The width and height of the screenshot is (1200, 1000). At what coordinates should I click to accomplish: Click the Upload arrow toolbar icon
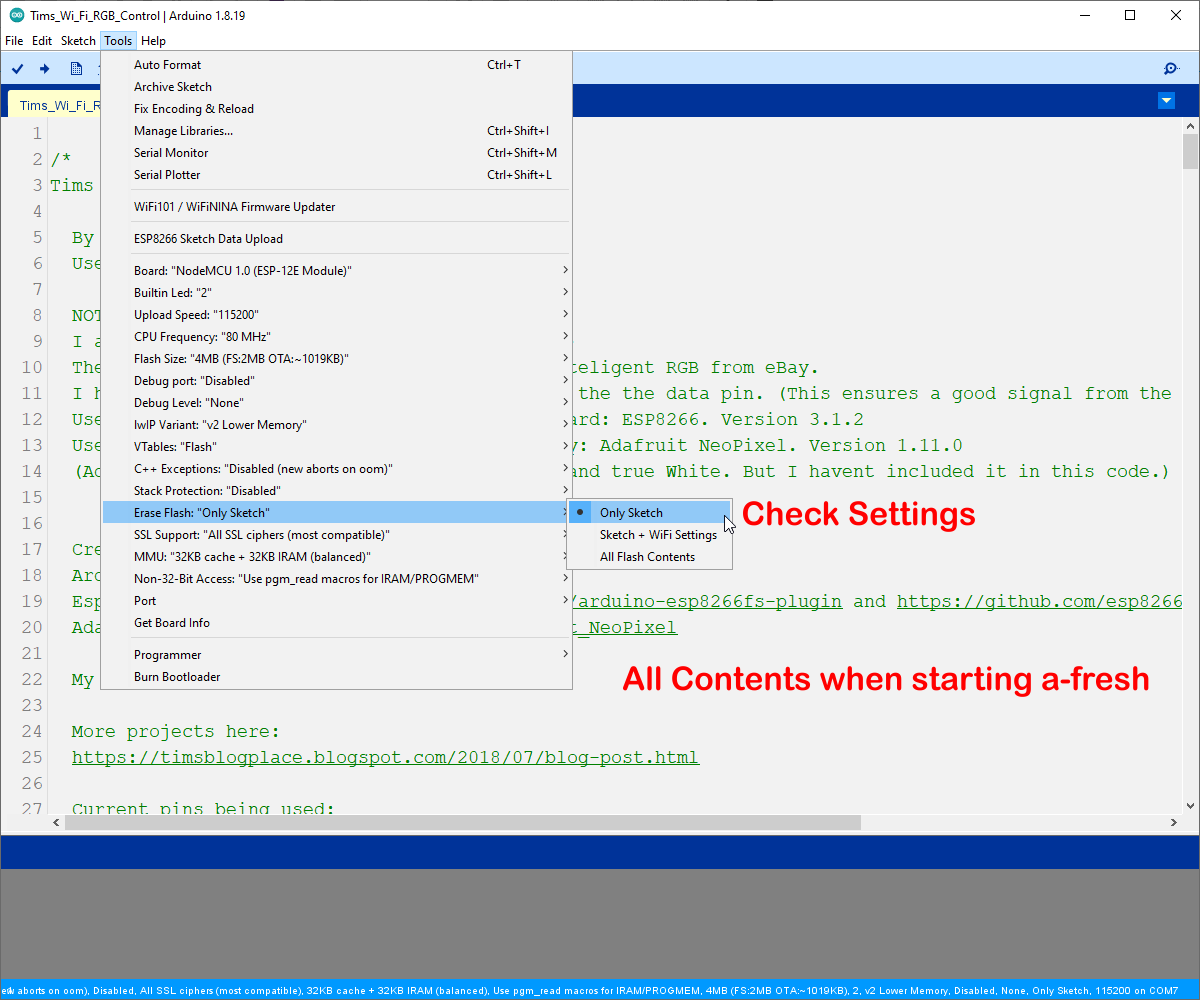point(45,68)
